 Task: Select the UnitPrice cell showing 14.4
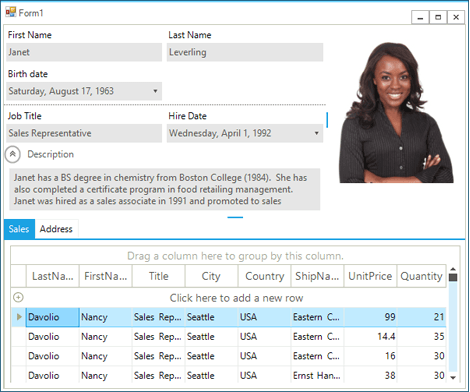click(370, 337)
